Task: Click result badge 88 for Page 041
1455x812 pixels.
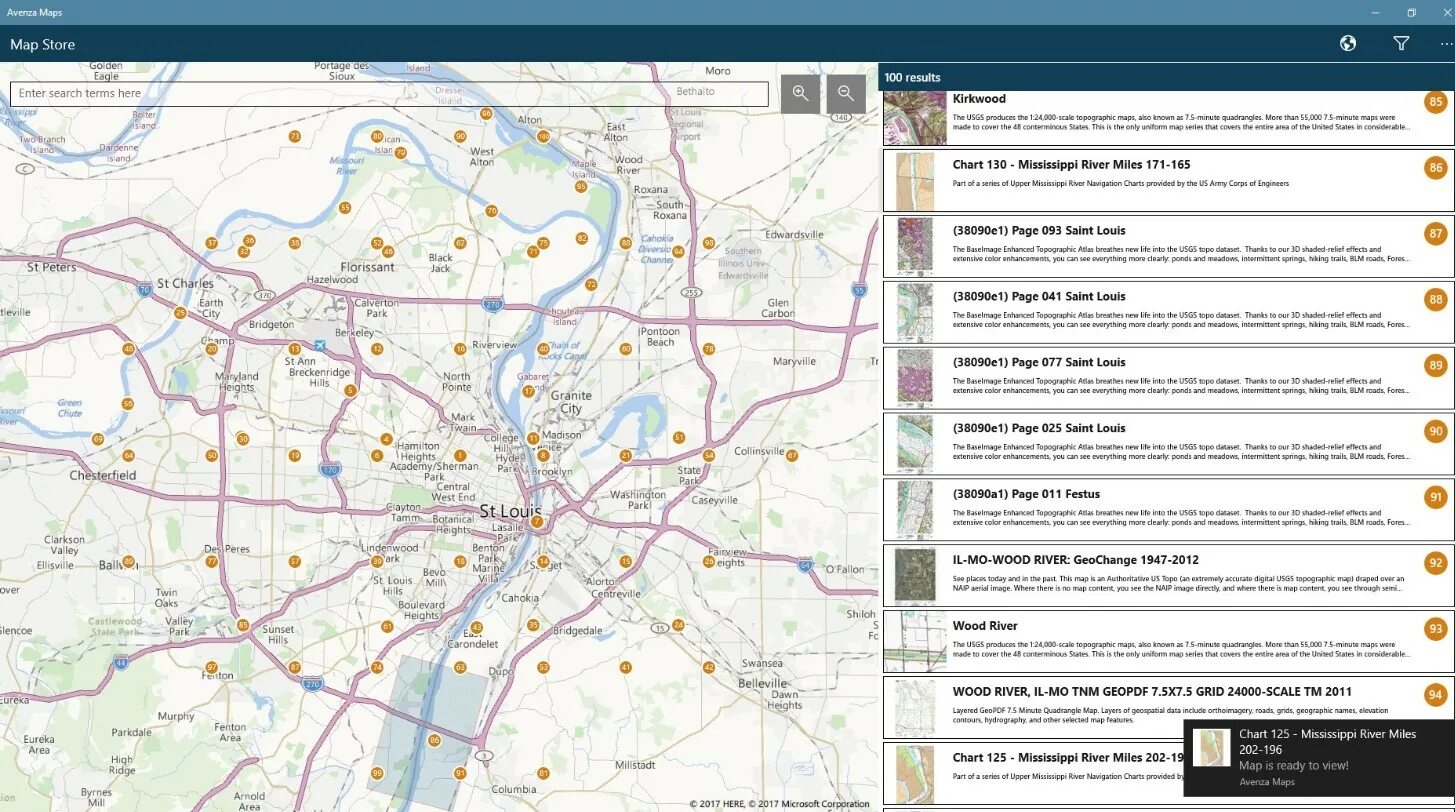Action: pos(1436,300)
